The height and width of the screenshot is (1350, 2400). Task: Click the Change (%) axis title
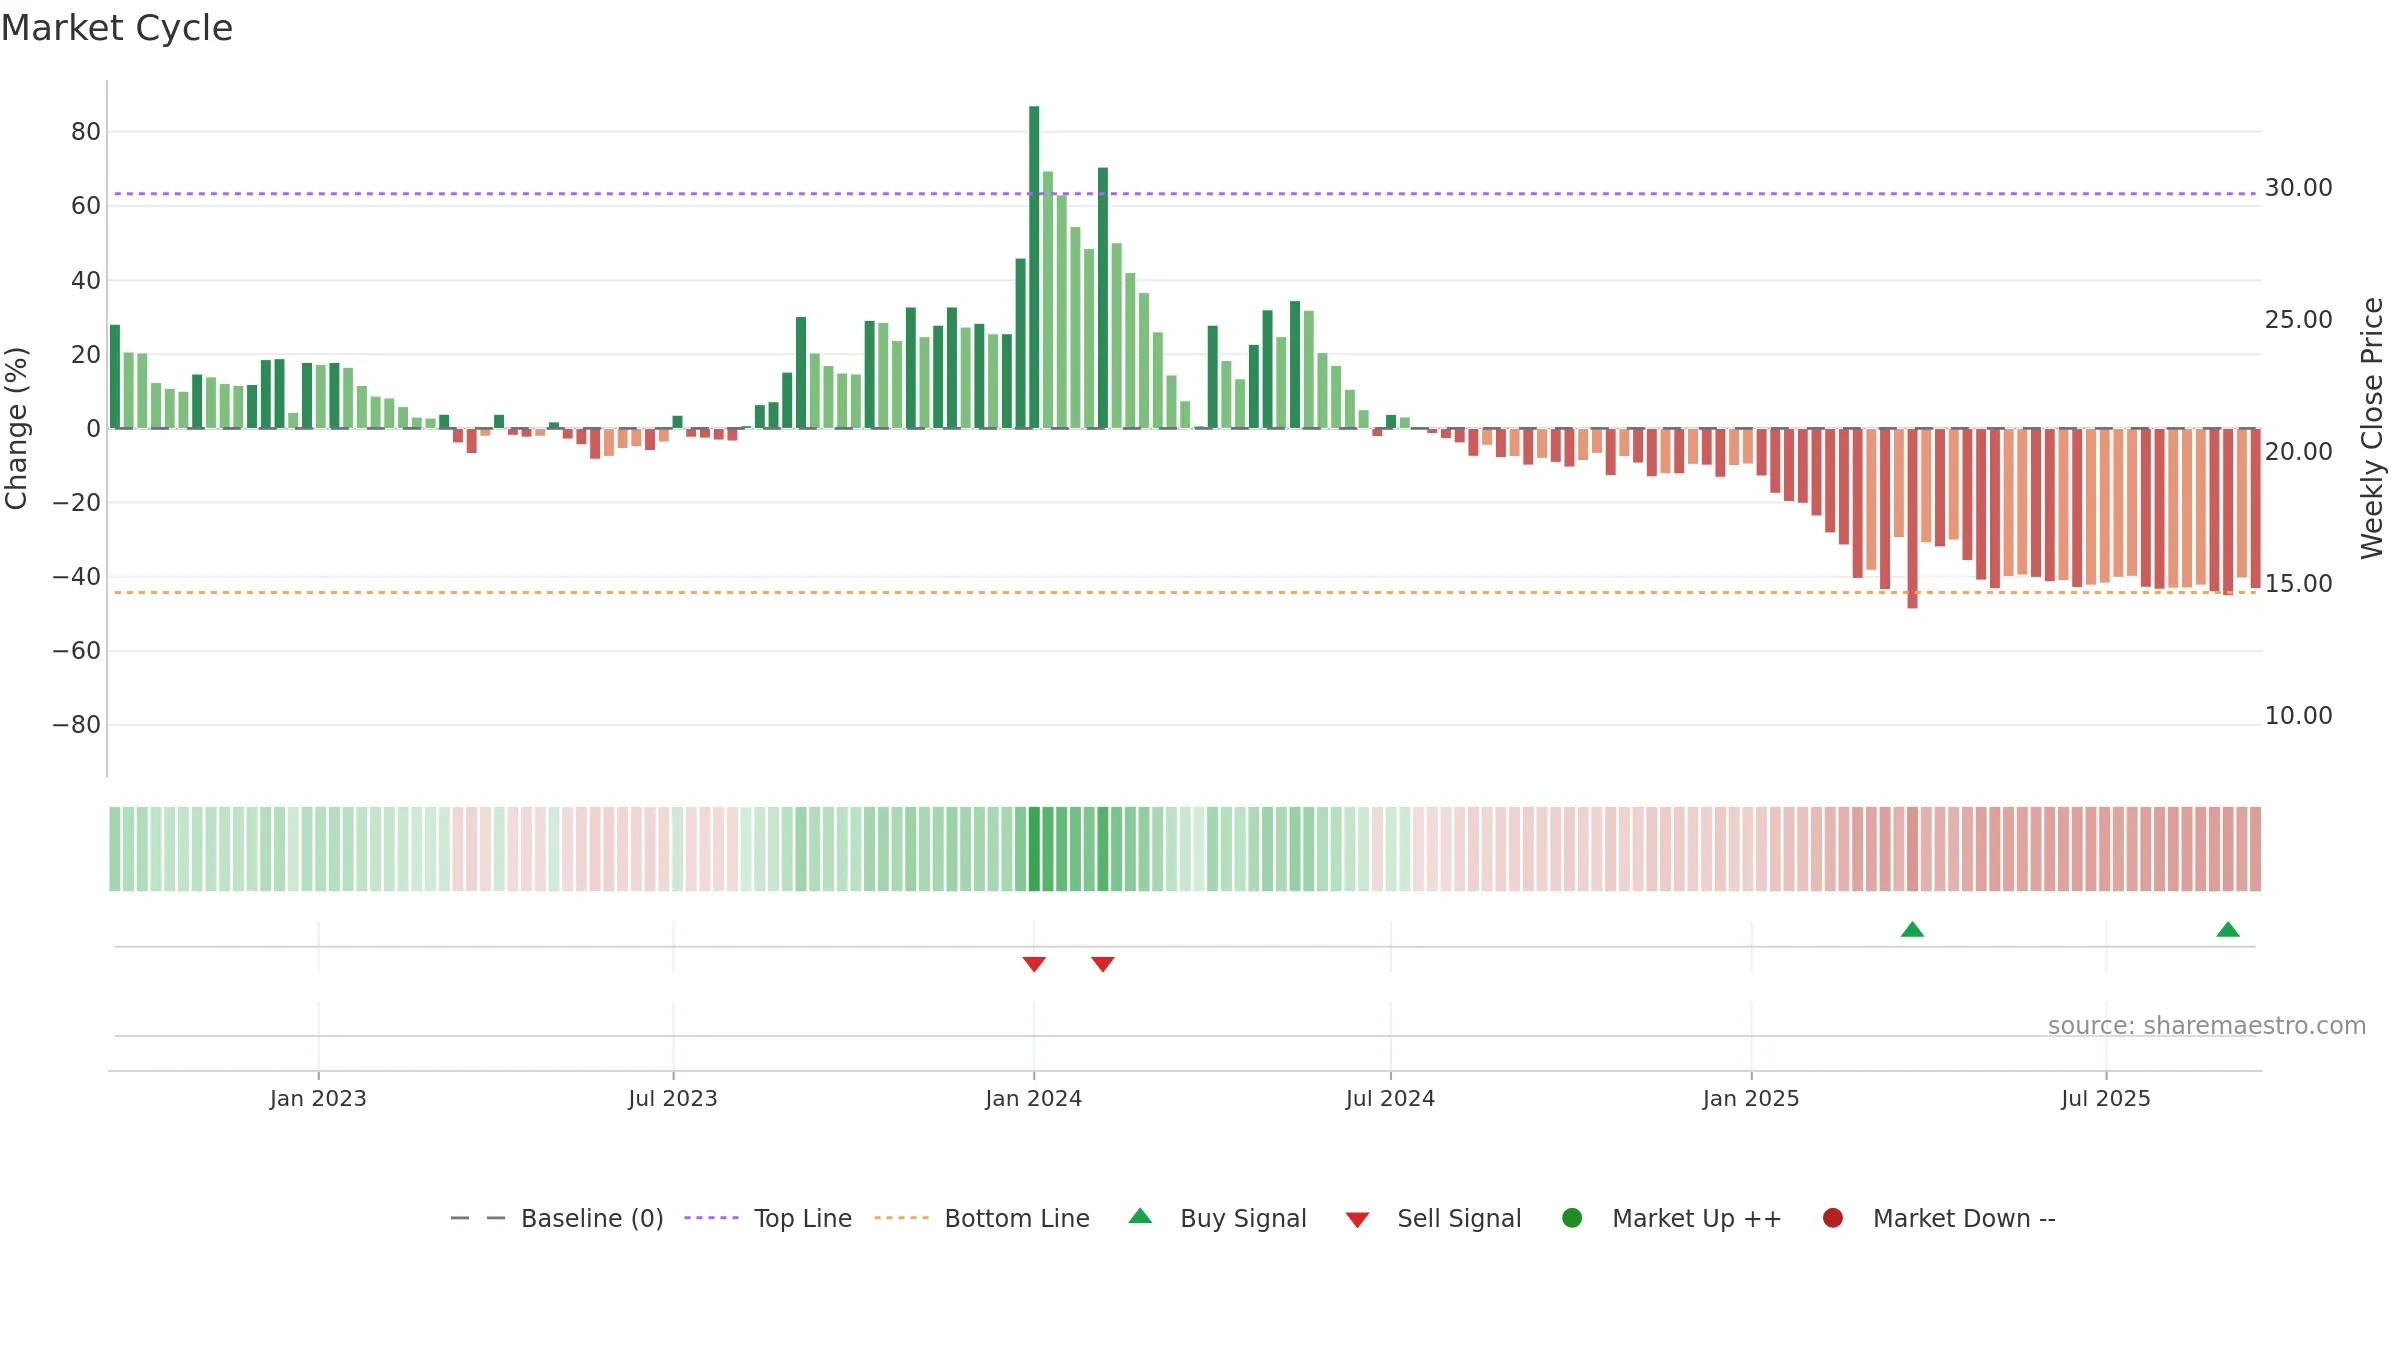click(x=16, y=428)
